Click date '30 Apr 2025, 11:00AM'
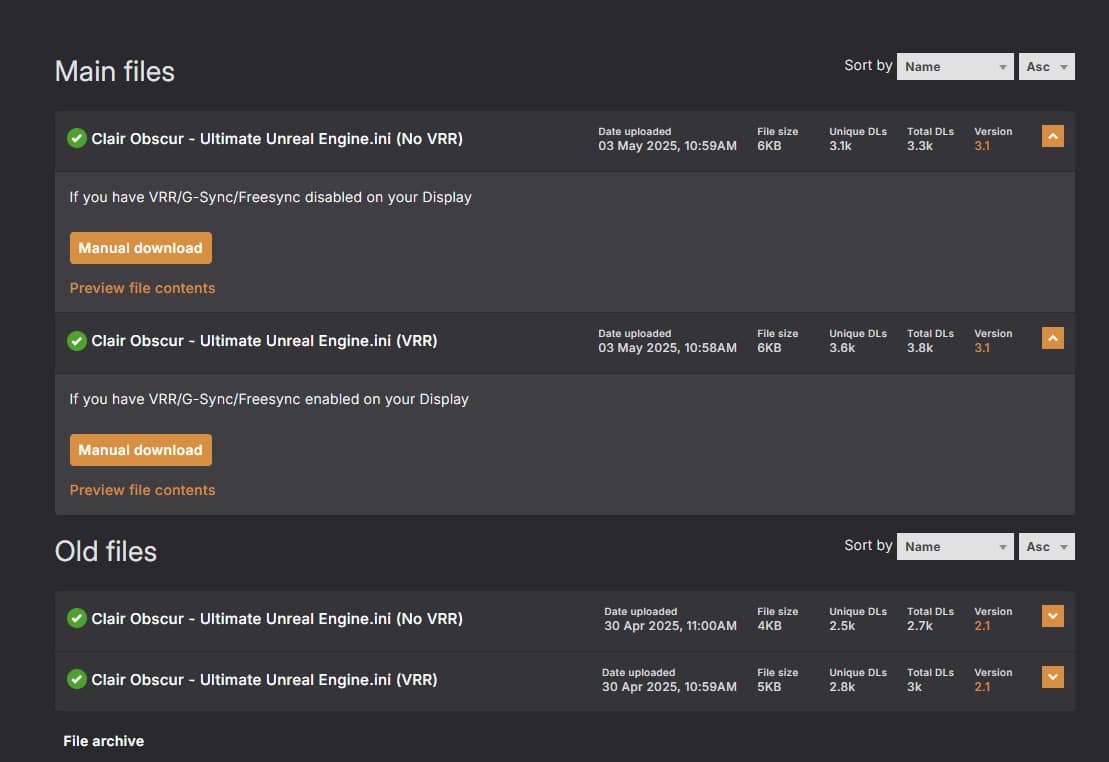The height and width of the screenshot is (762, 1109). [x=670, y=626]
